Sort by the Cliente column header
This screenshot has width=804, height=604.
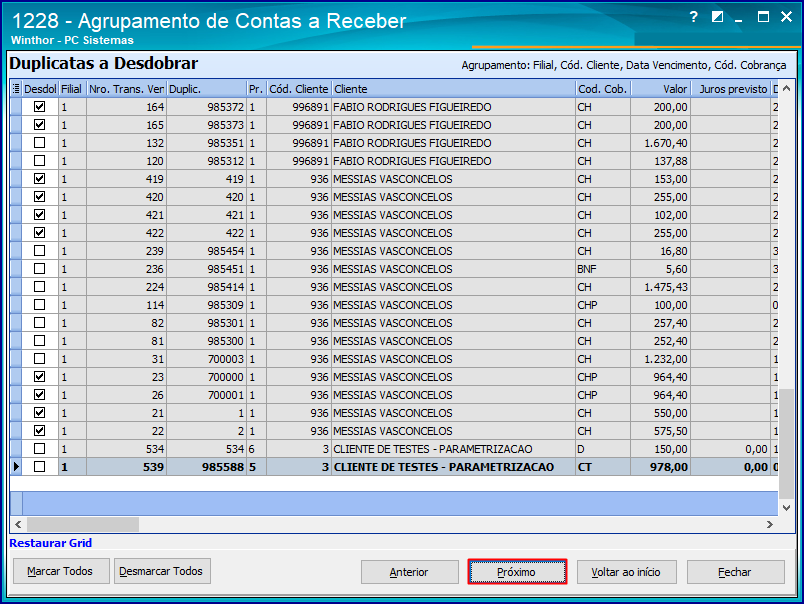(x=454, y=89)
